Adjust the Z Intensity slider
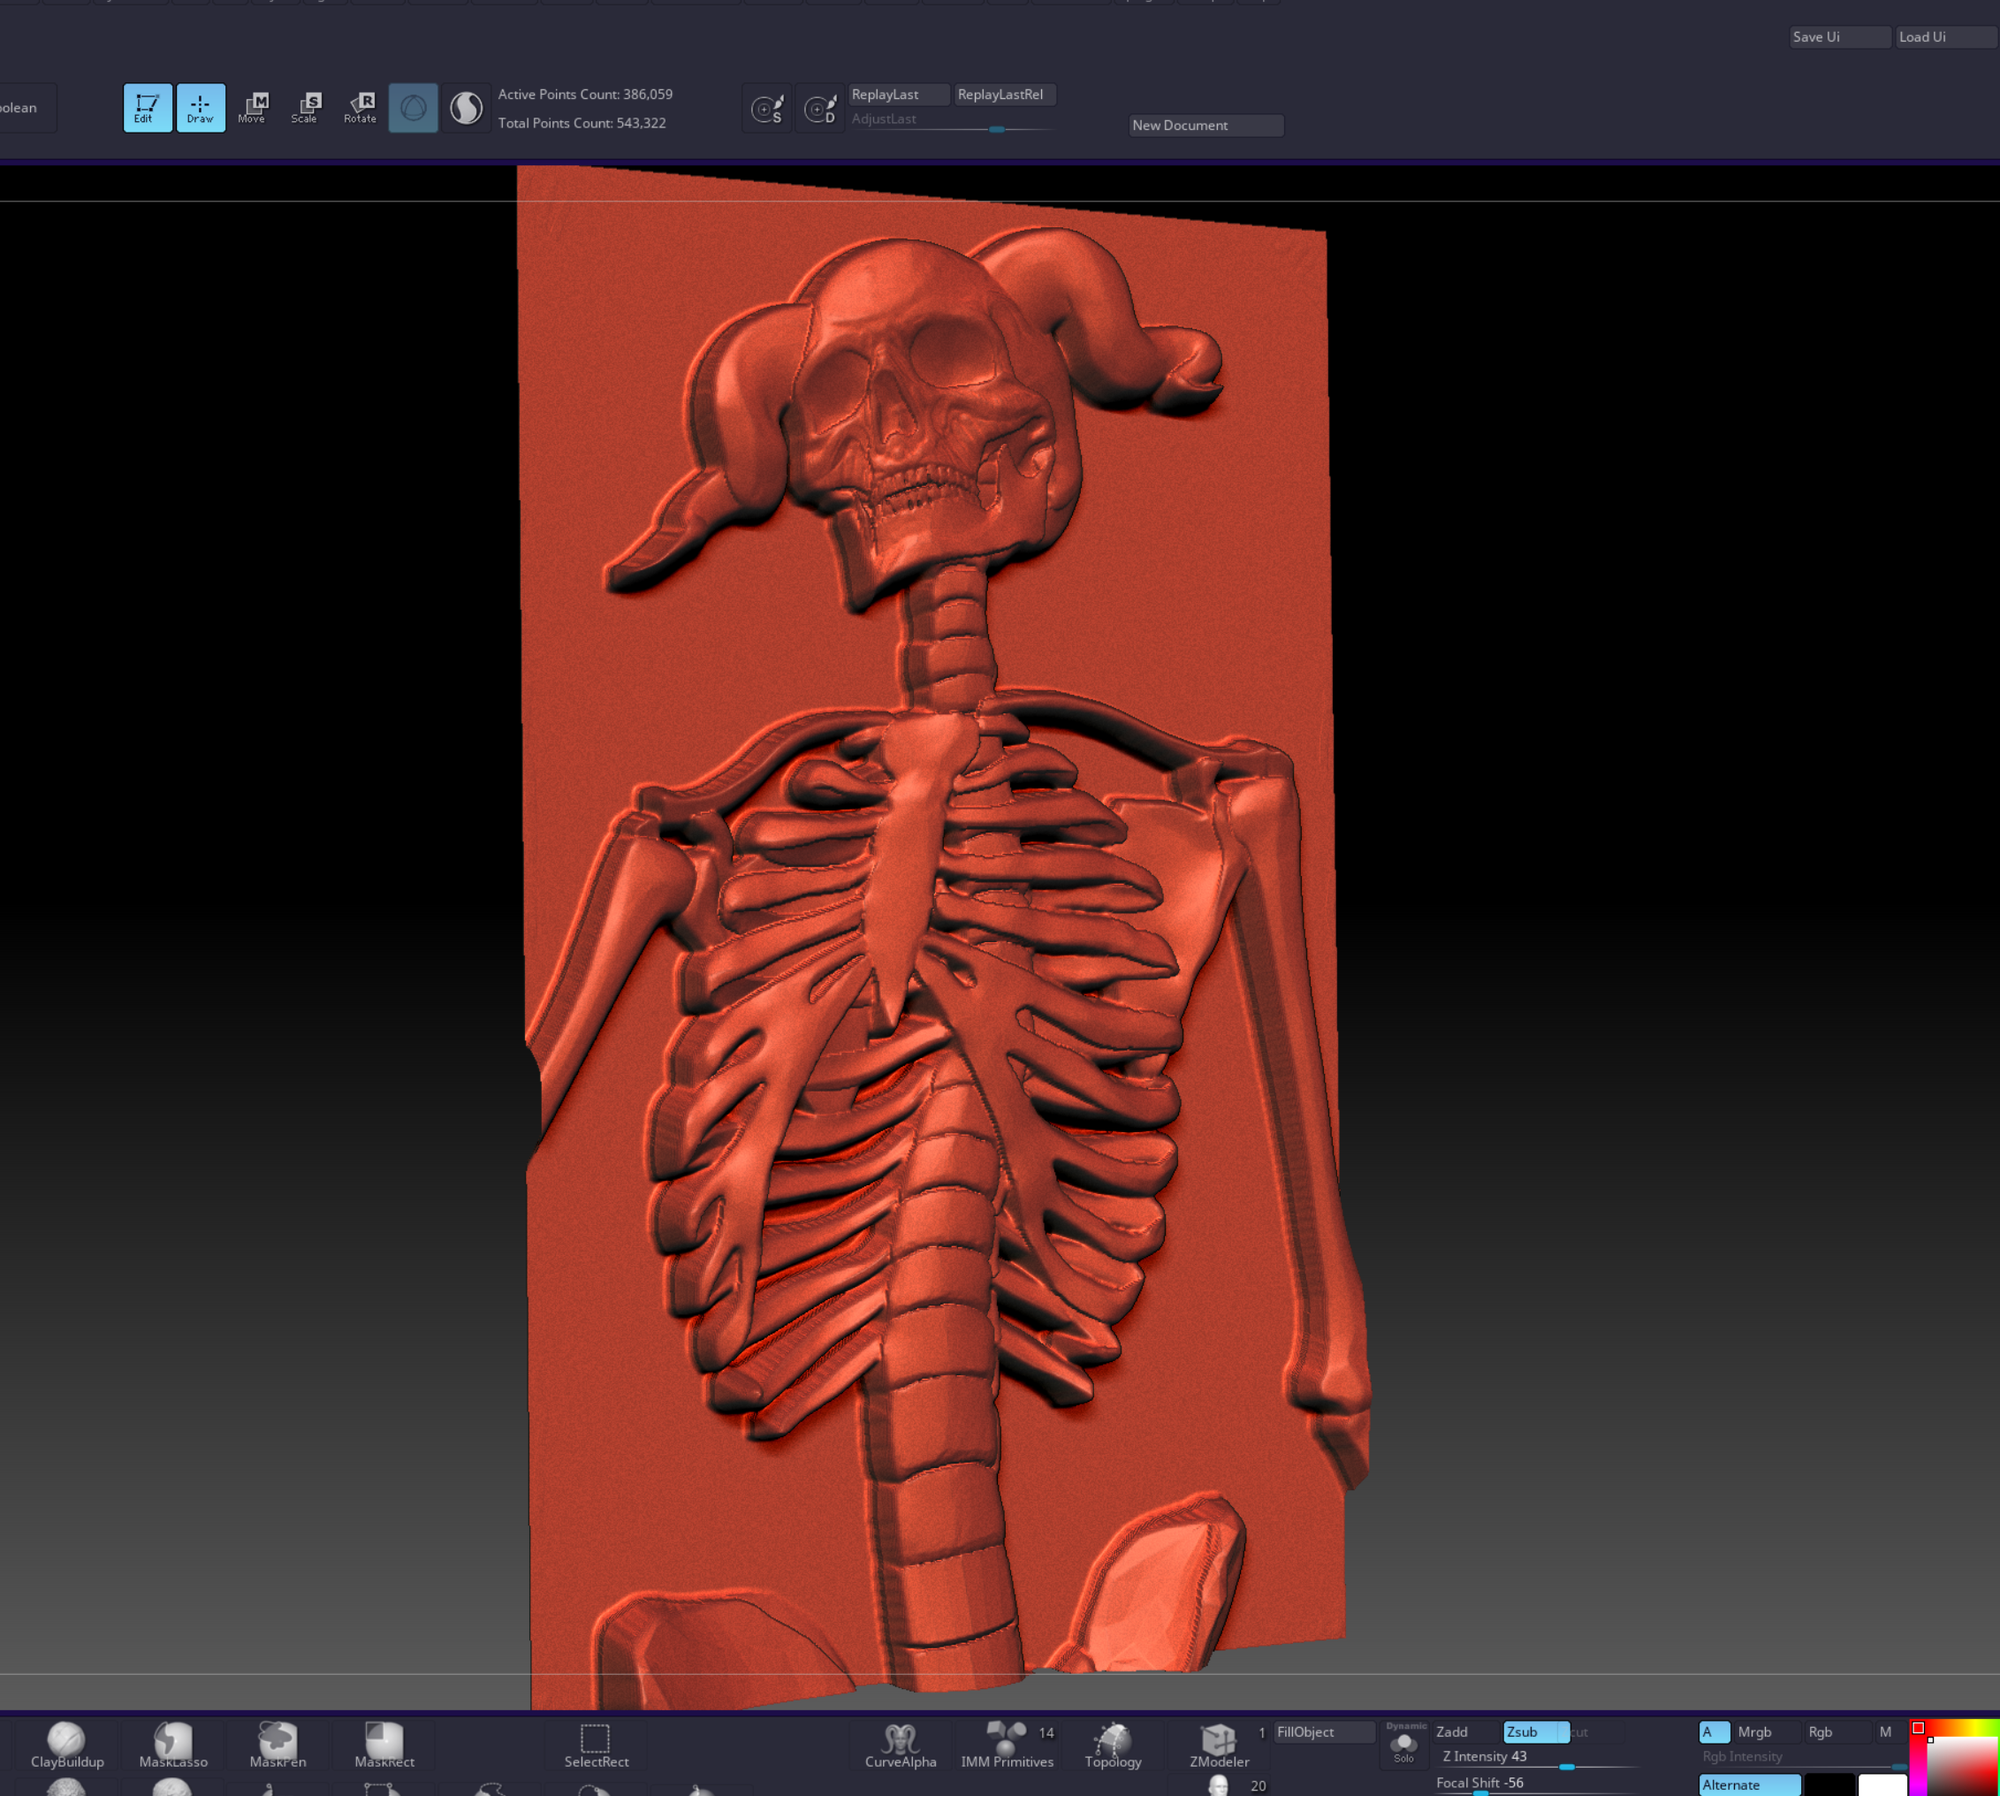Screen dimensions: 2000x1796 1566,1767
